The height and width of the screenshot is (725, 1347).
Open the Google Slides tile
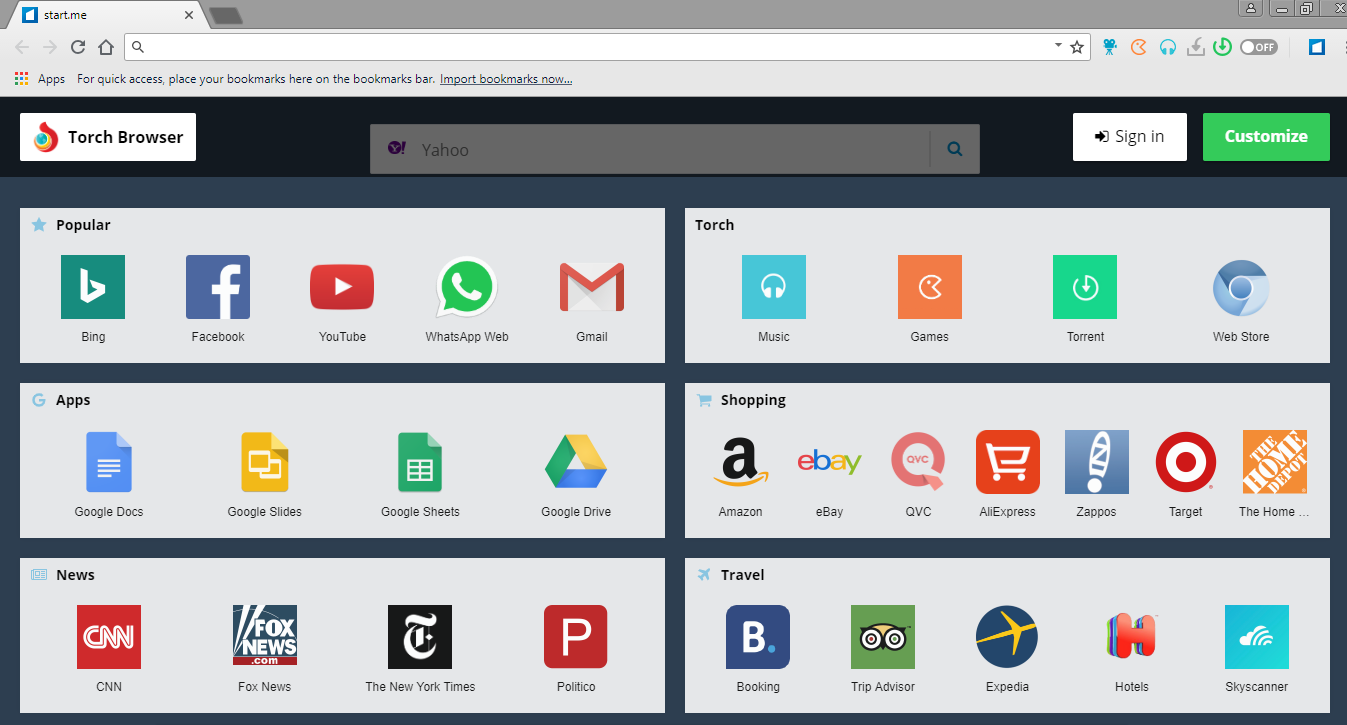coord(265,474)
